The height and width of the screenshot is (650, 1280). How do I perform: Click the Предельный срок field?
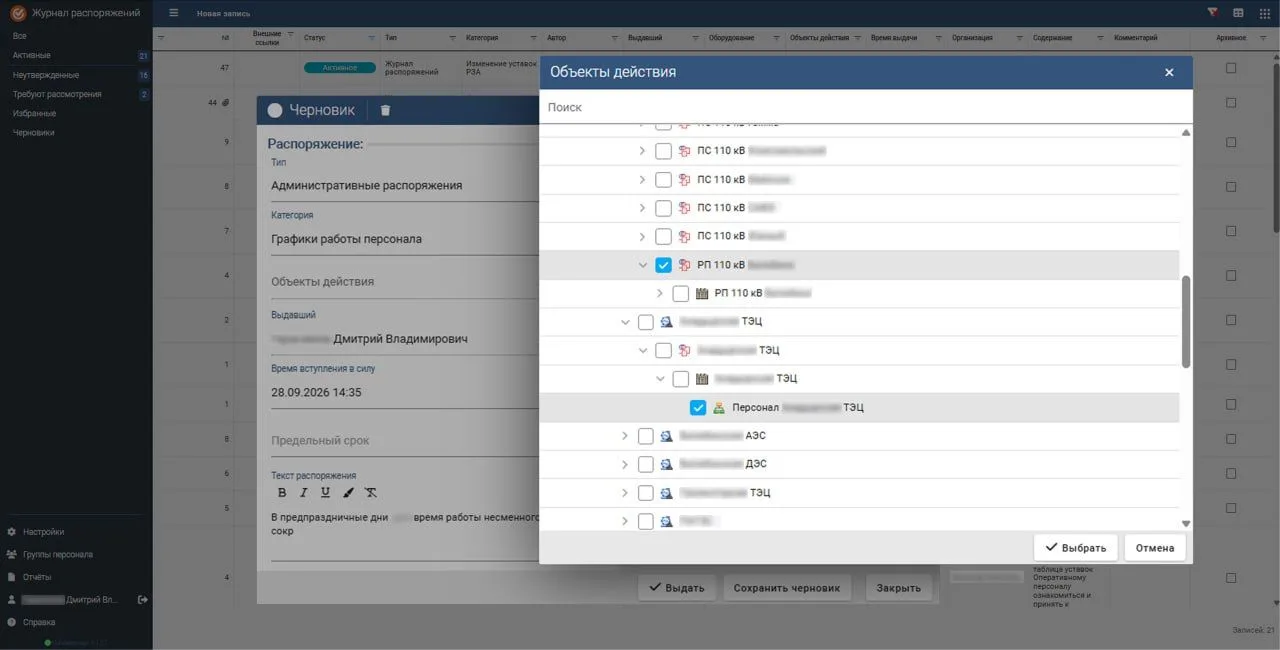point(405,441)
